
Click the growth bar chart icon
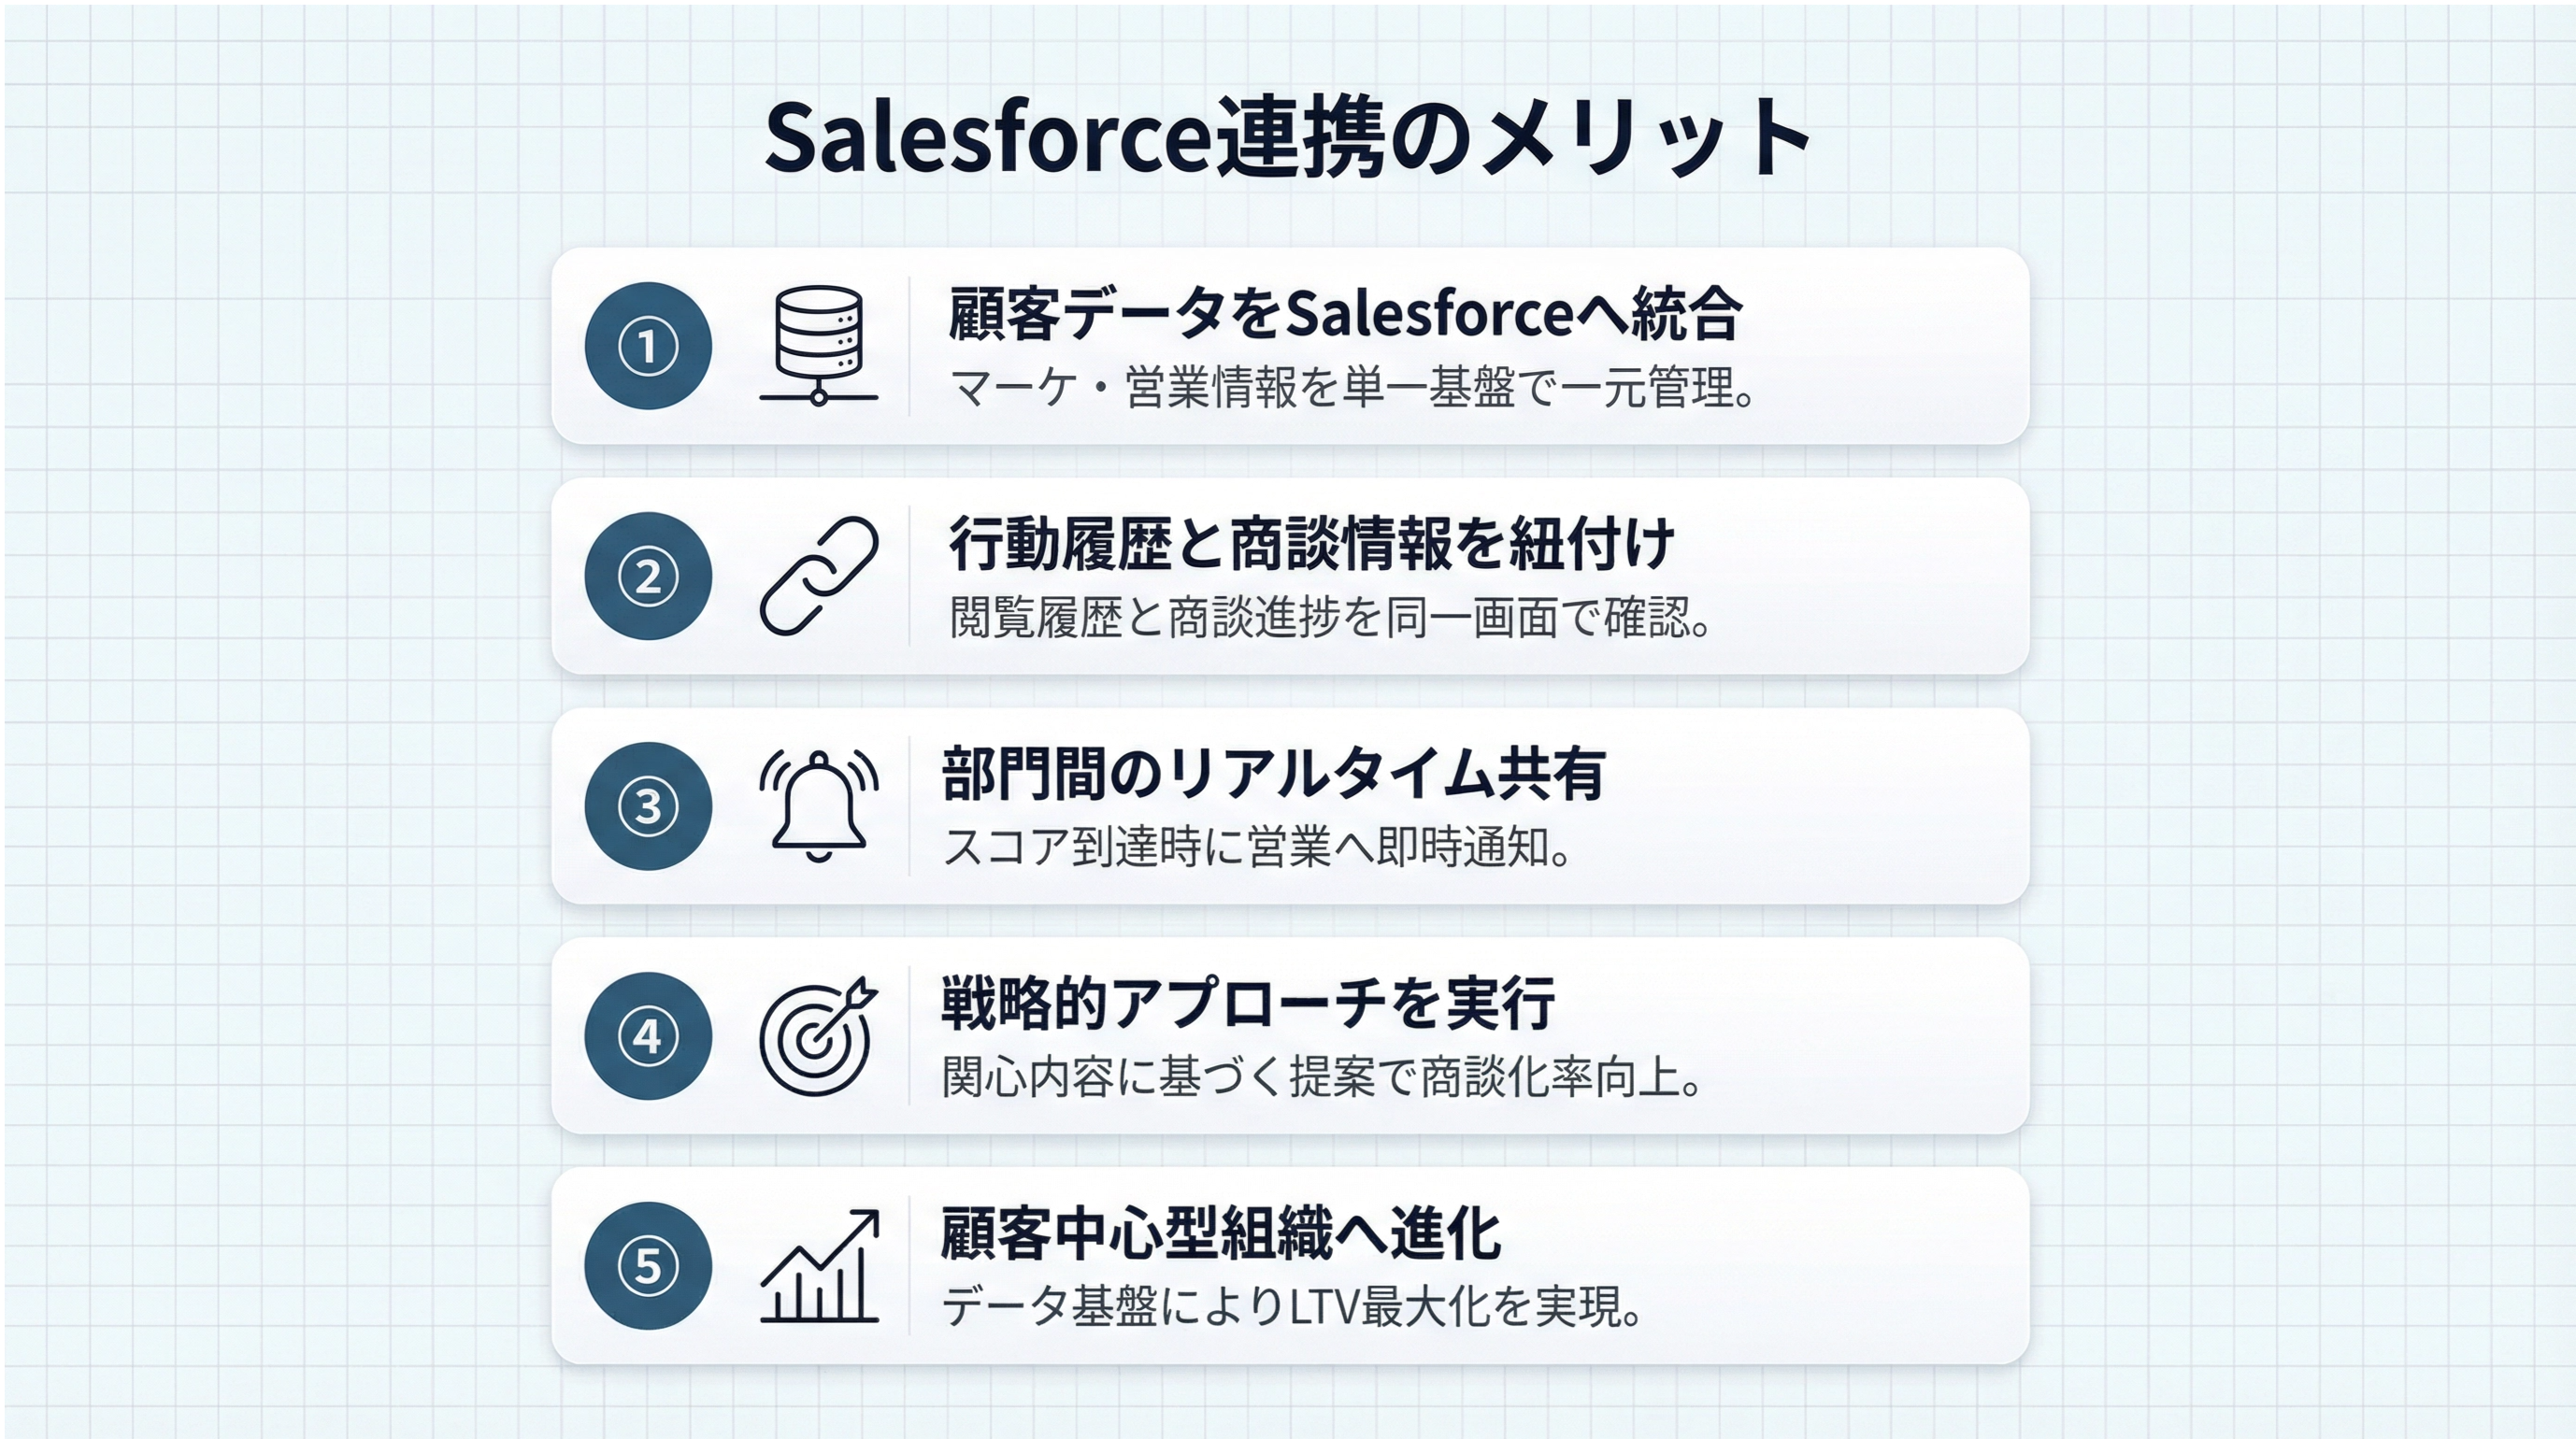coord(818,1266)
